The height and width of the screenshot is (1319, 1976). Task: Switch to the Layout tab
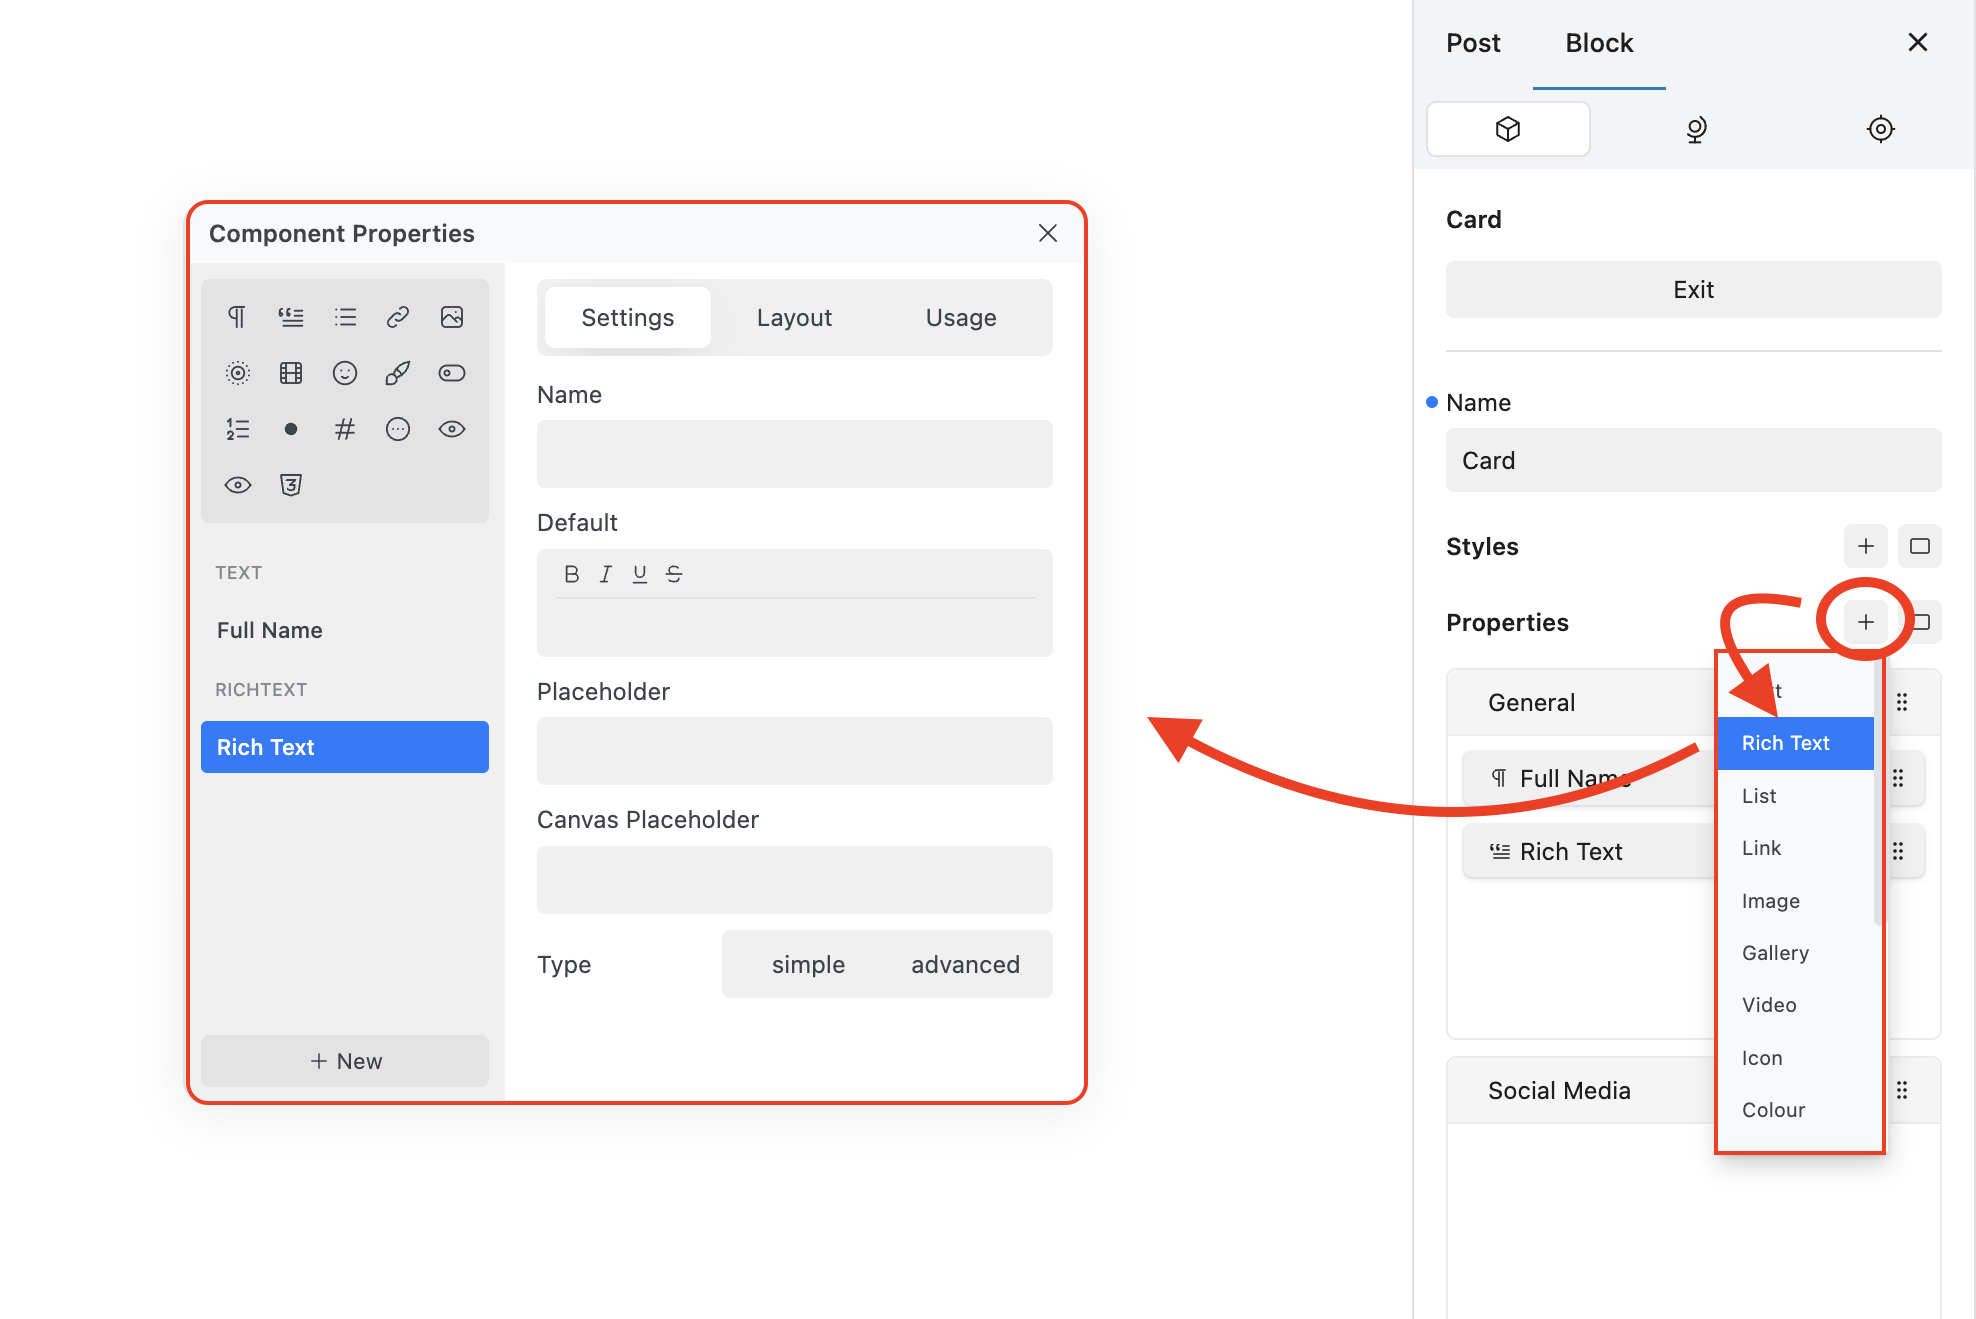point(794,317)
